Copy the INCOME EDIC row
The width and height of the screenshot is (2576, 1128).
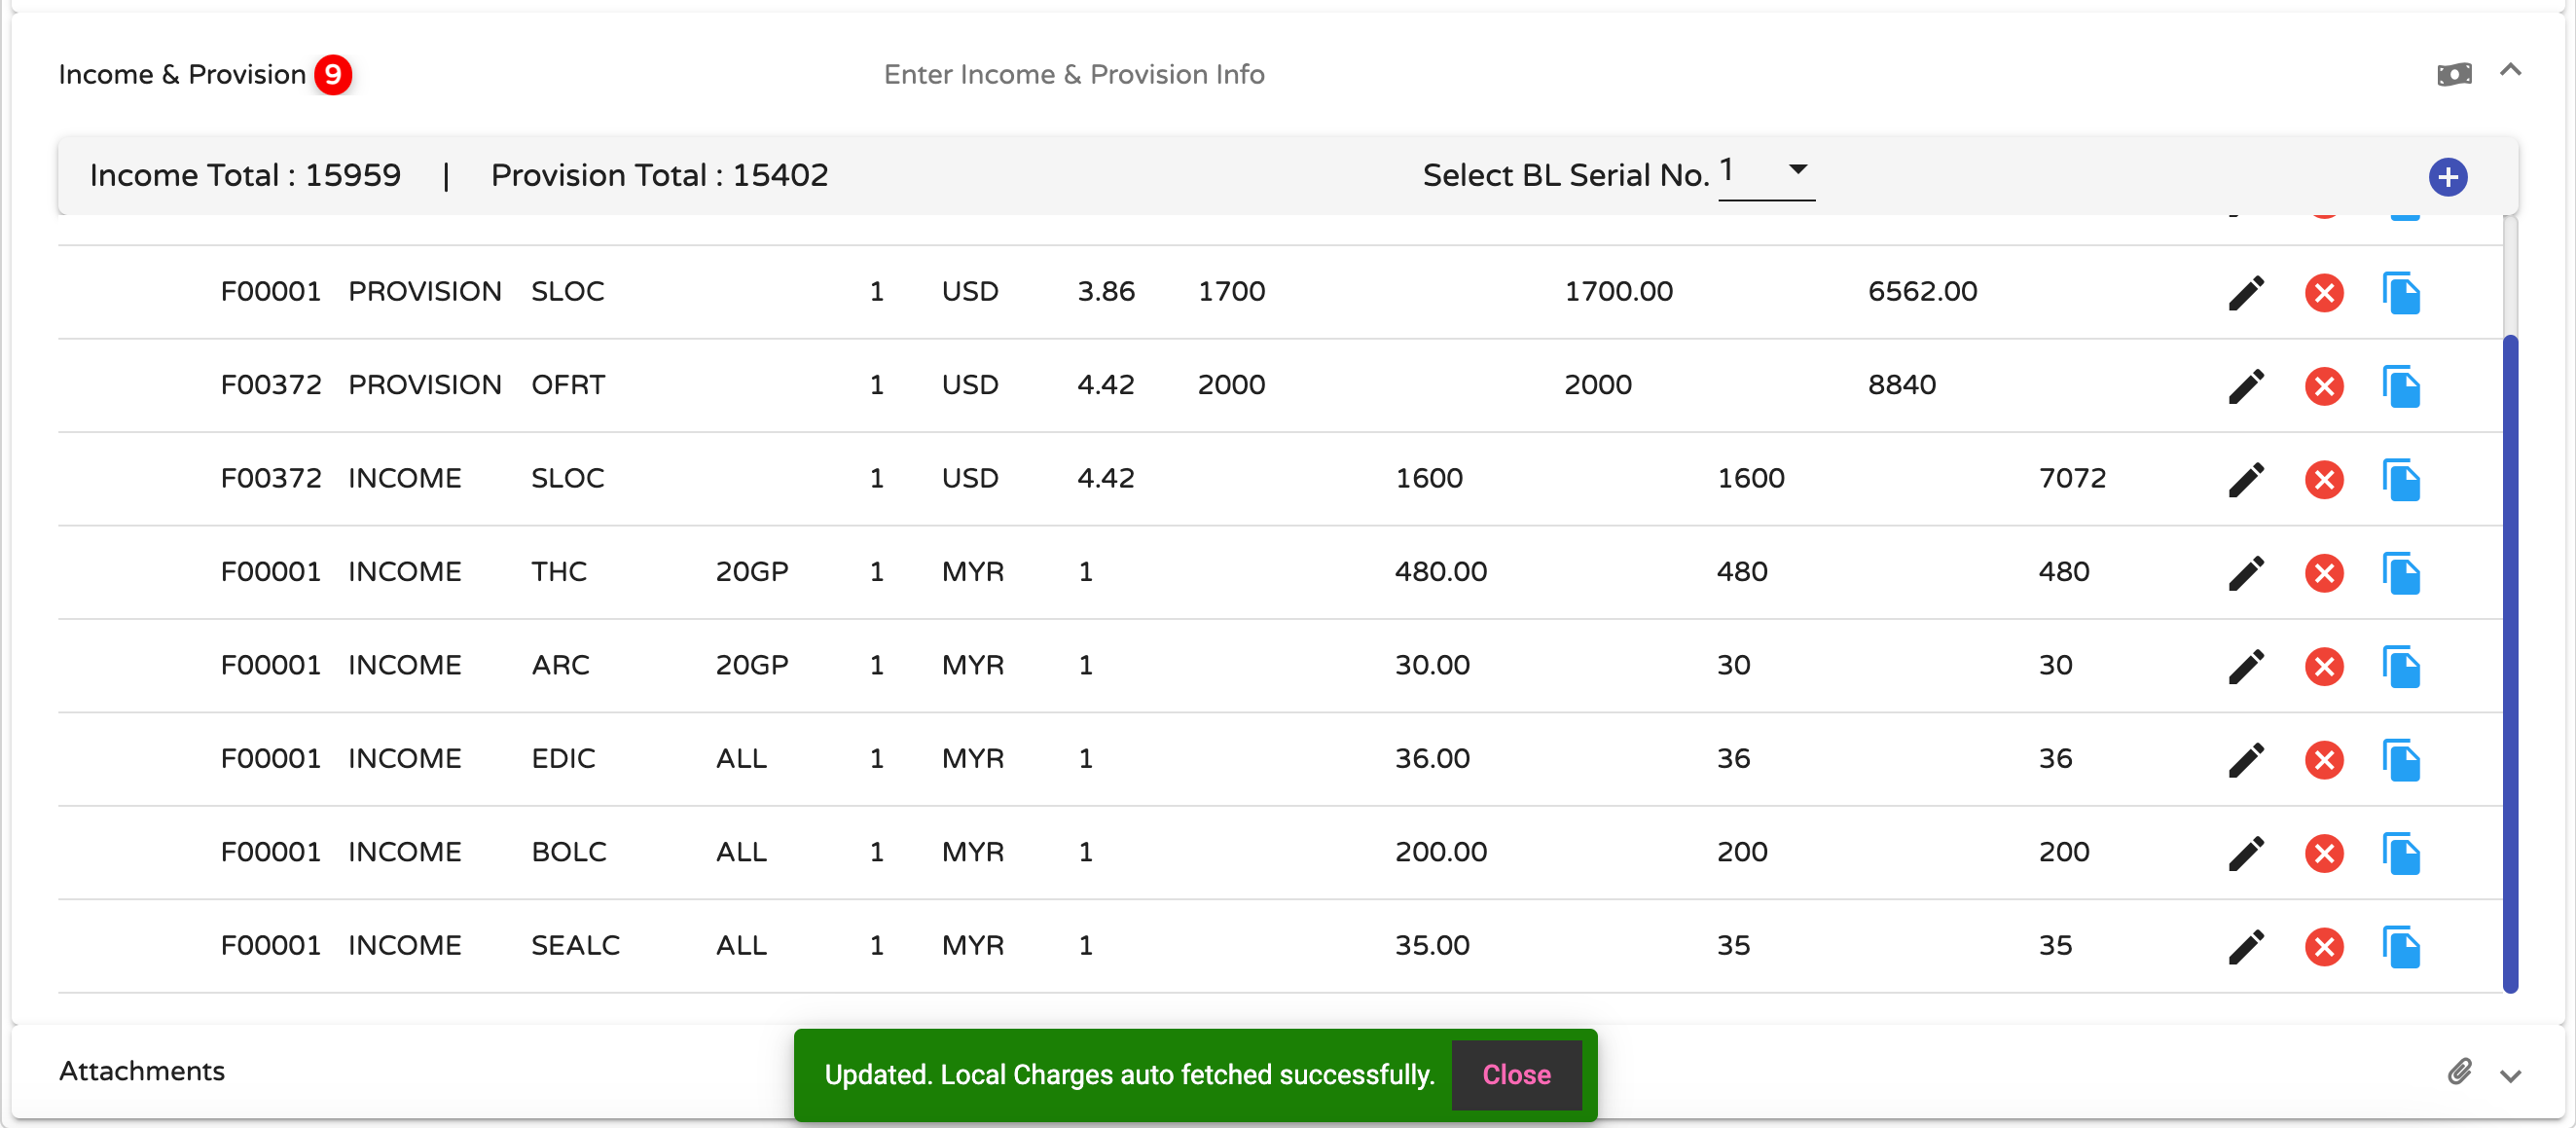2401,760
